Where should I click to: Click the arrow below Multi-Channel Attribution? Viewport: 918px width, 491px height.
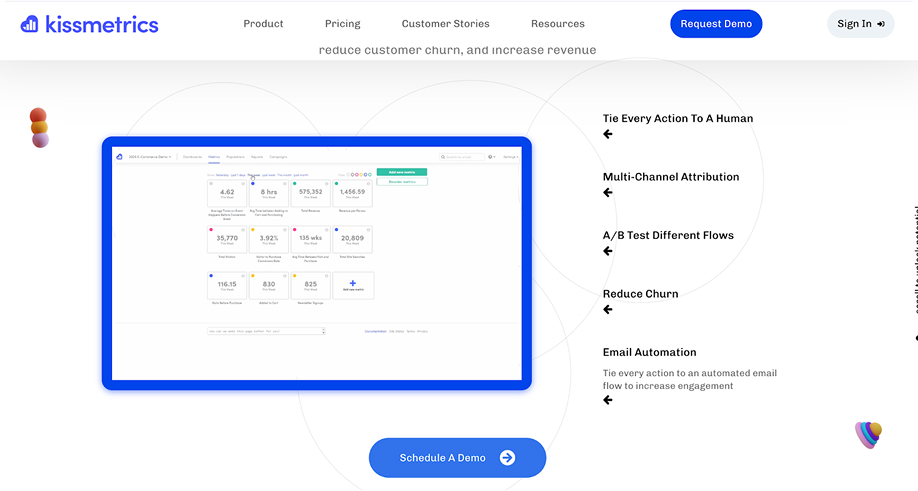tap(607, 193)
